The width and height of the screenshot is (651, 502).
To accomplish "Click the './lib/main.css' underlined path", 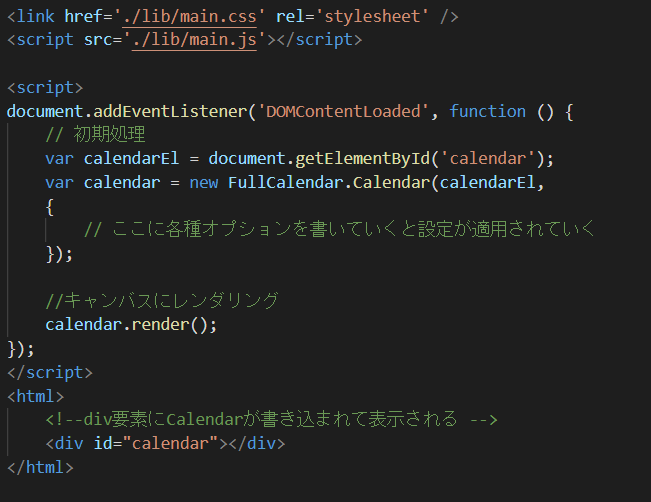I will coord(189,17).
